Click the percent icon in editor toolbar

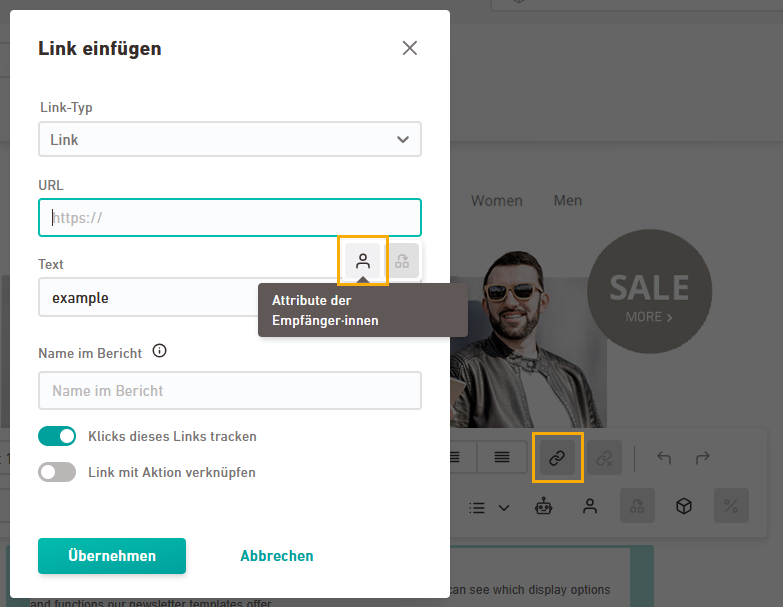[x=731, y=507]
